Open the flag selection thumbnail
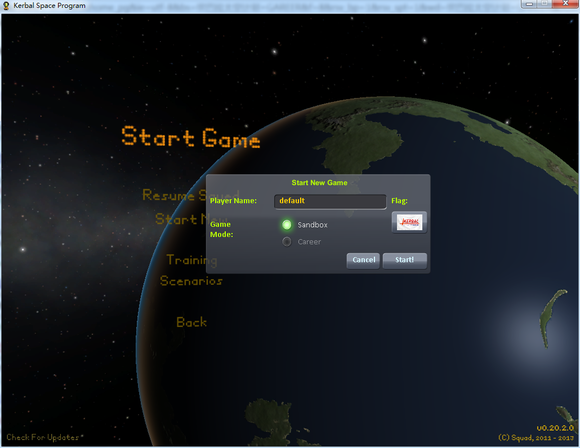The image size is (580, 448). pyautogui.click(x=409, y=222)
